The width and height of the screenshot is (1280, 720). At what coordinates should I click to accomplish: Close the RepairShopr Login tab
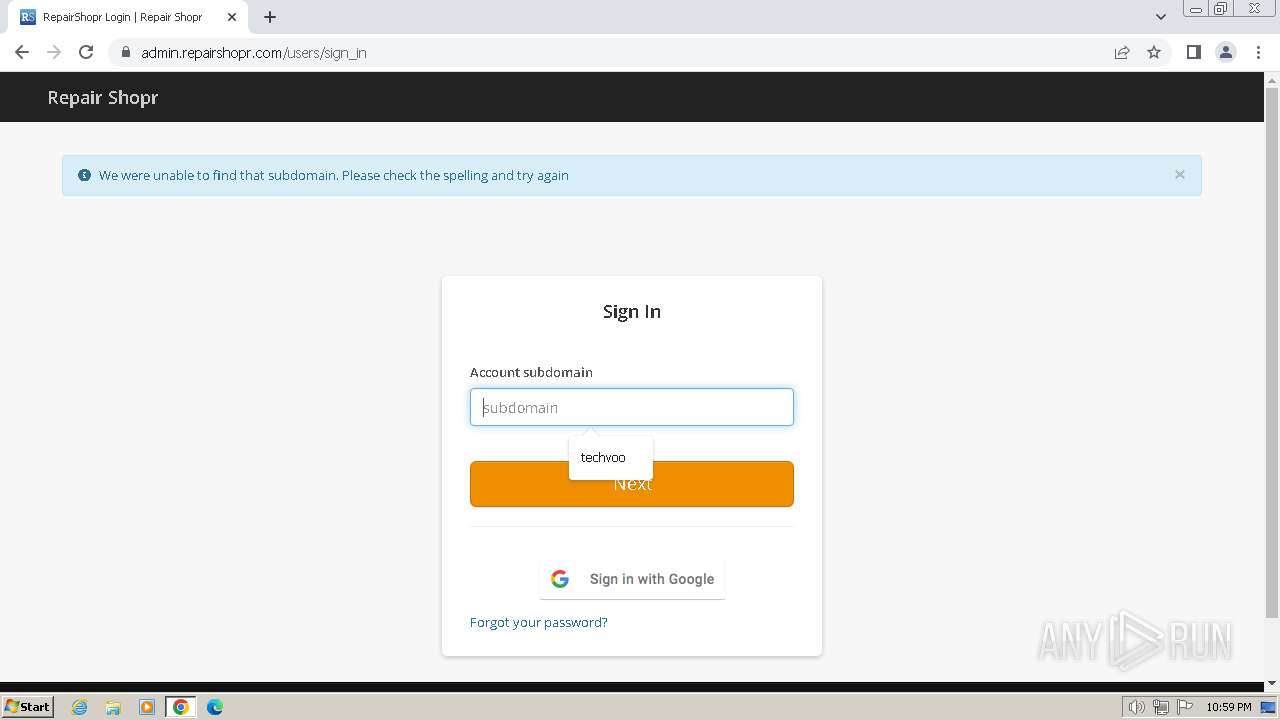pyautogui.click(x=232, y=17)
